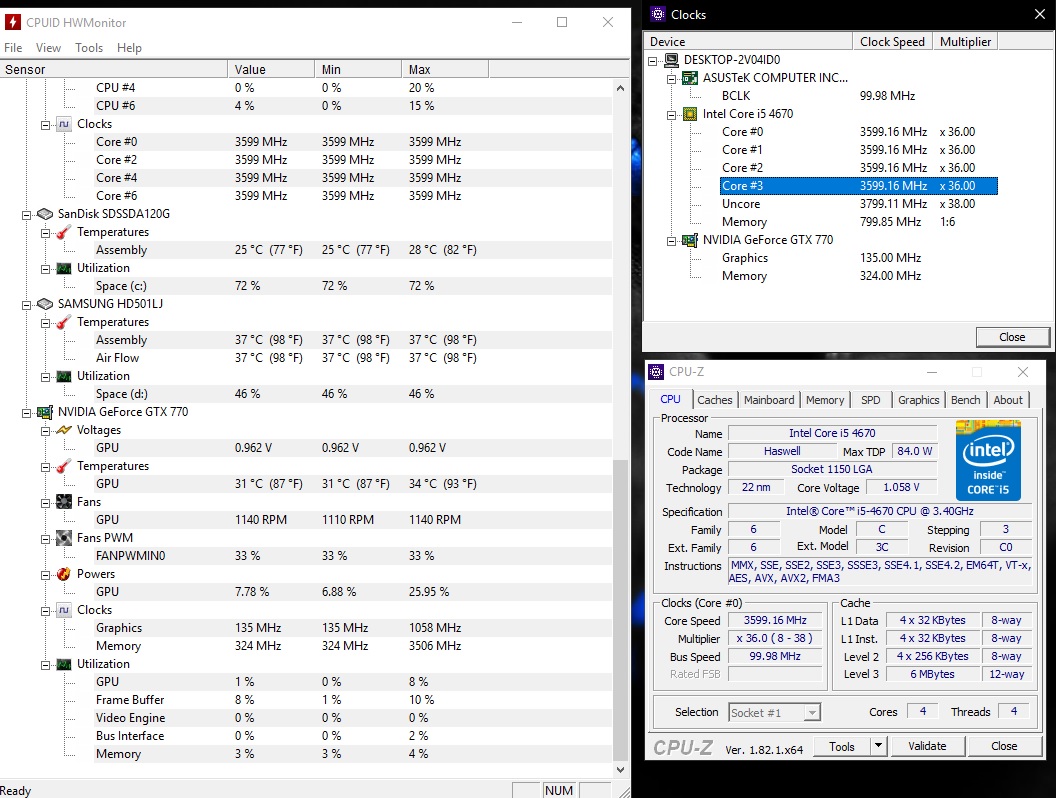This screenshot has width=1056, height=798.
Task: Click the GPU Clocks waveform icon
Action: 64,609
